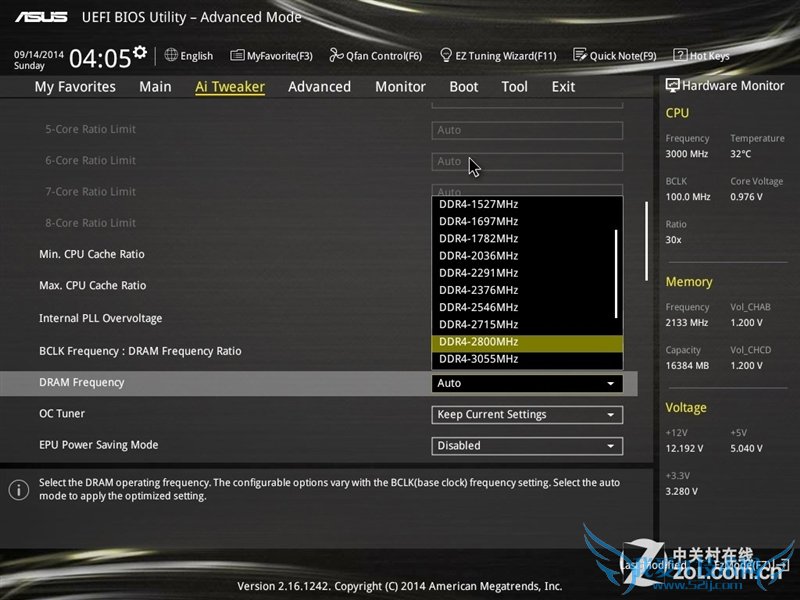Screen dimensions: 800x600
Task: Go to the Advanced tab
Action: click(319, 87)
